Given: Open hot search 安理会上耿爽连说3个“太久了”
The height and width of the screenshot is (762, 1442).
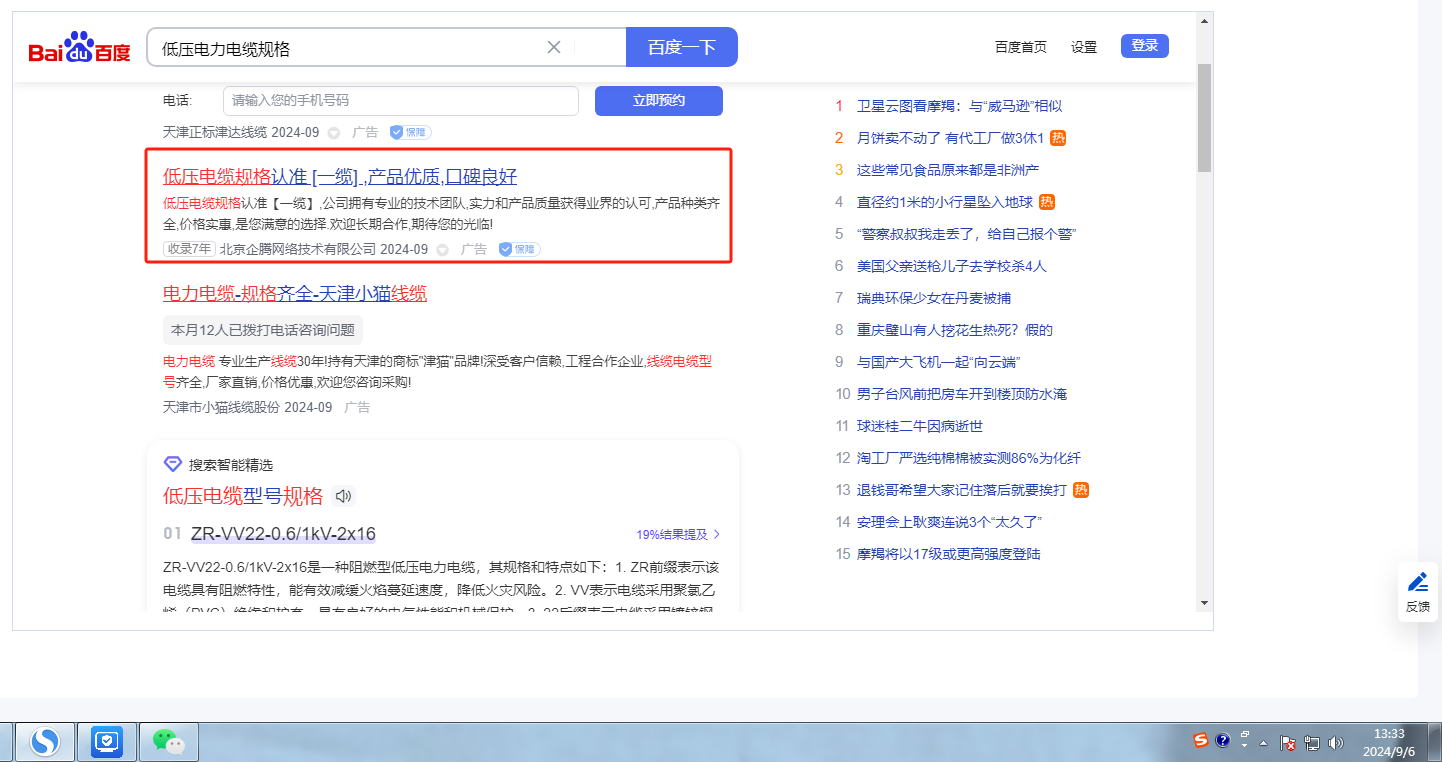Looking at the screenshot, I should point(950,522).
